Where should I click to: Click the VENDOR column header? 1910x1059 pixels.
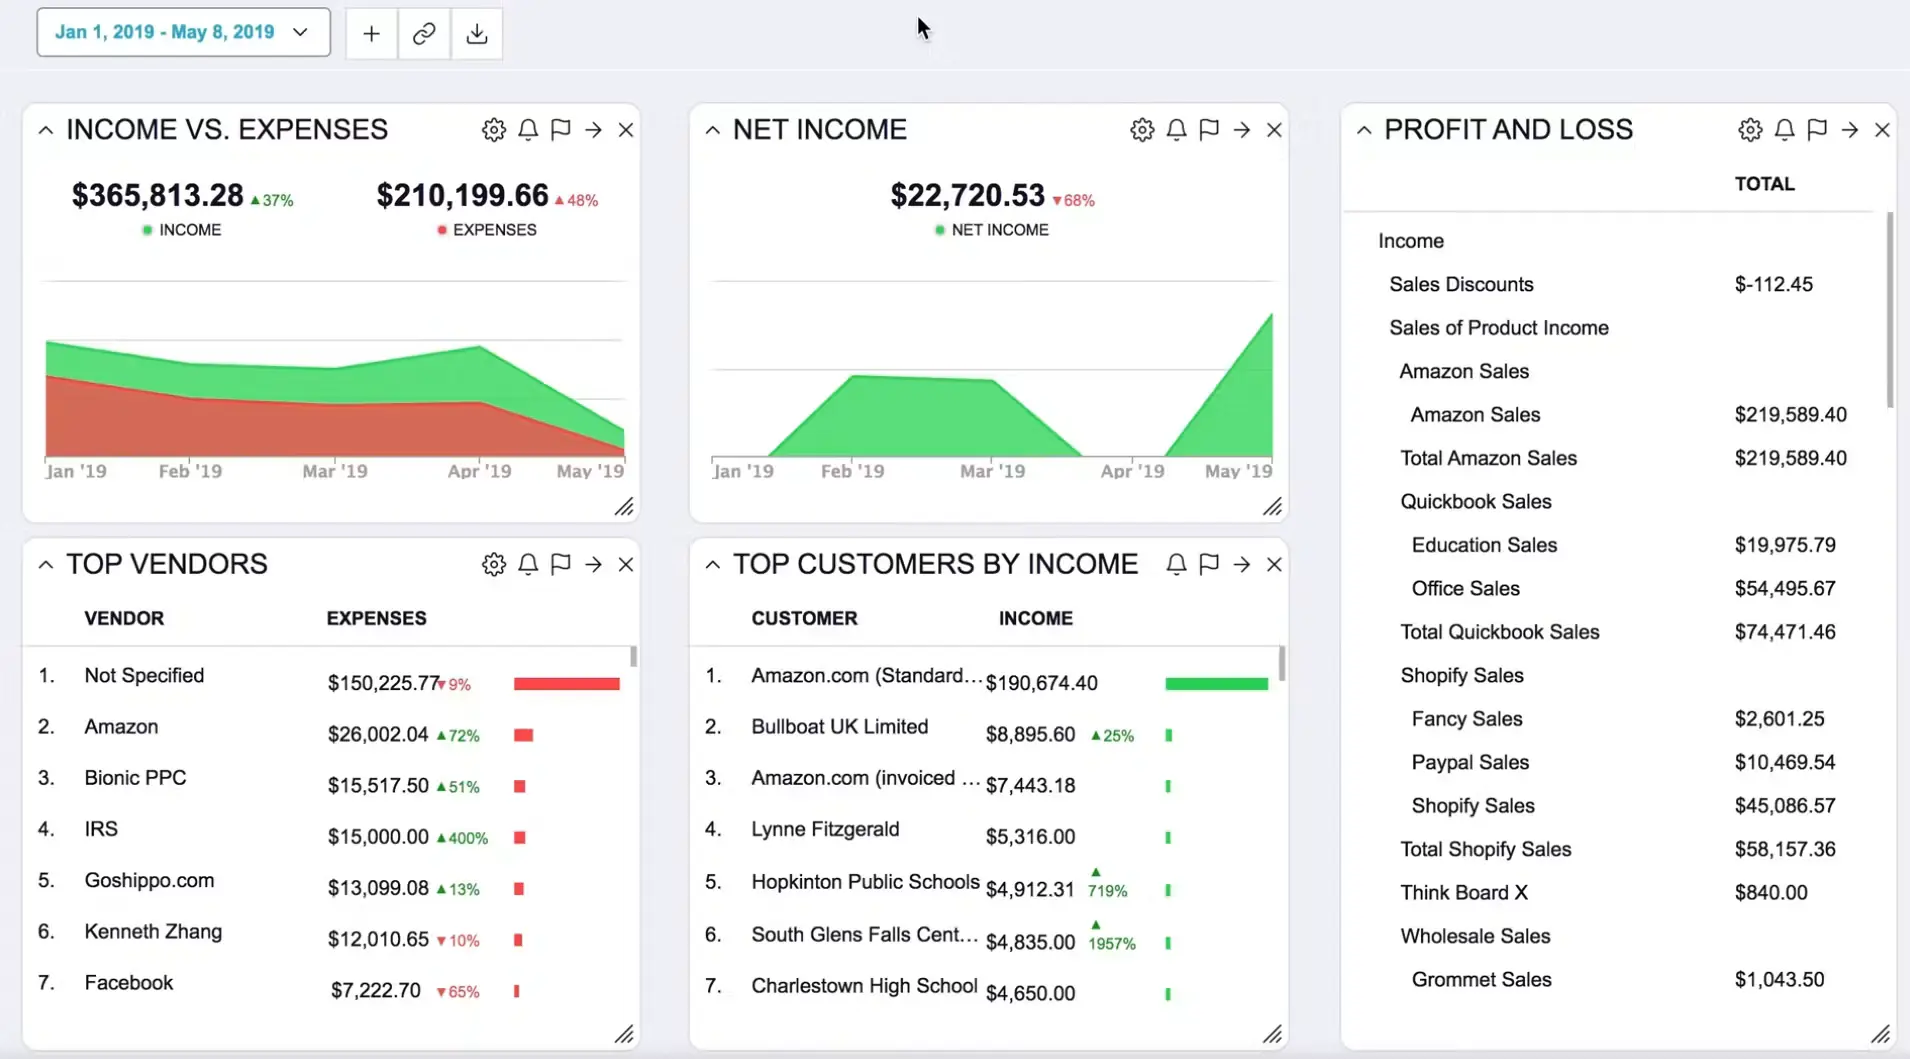[x=124, y=618]
